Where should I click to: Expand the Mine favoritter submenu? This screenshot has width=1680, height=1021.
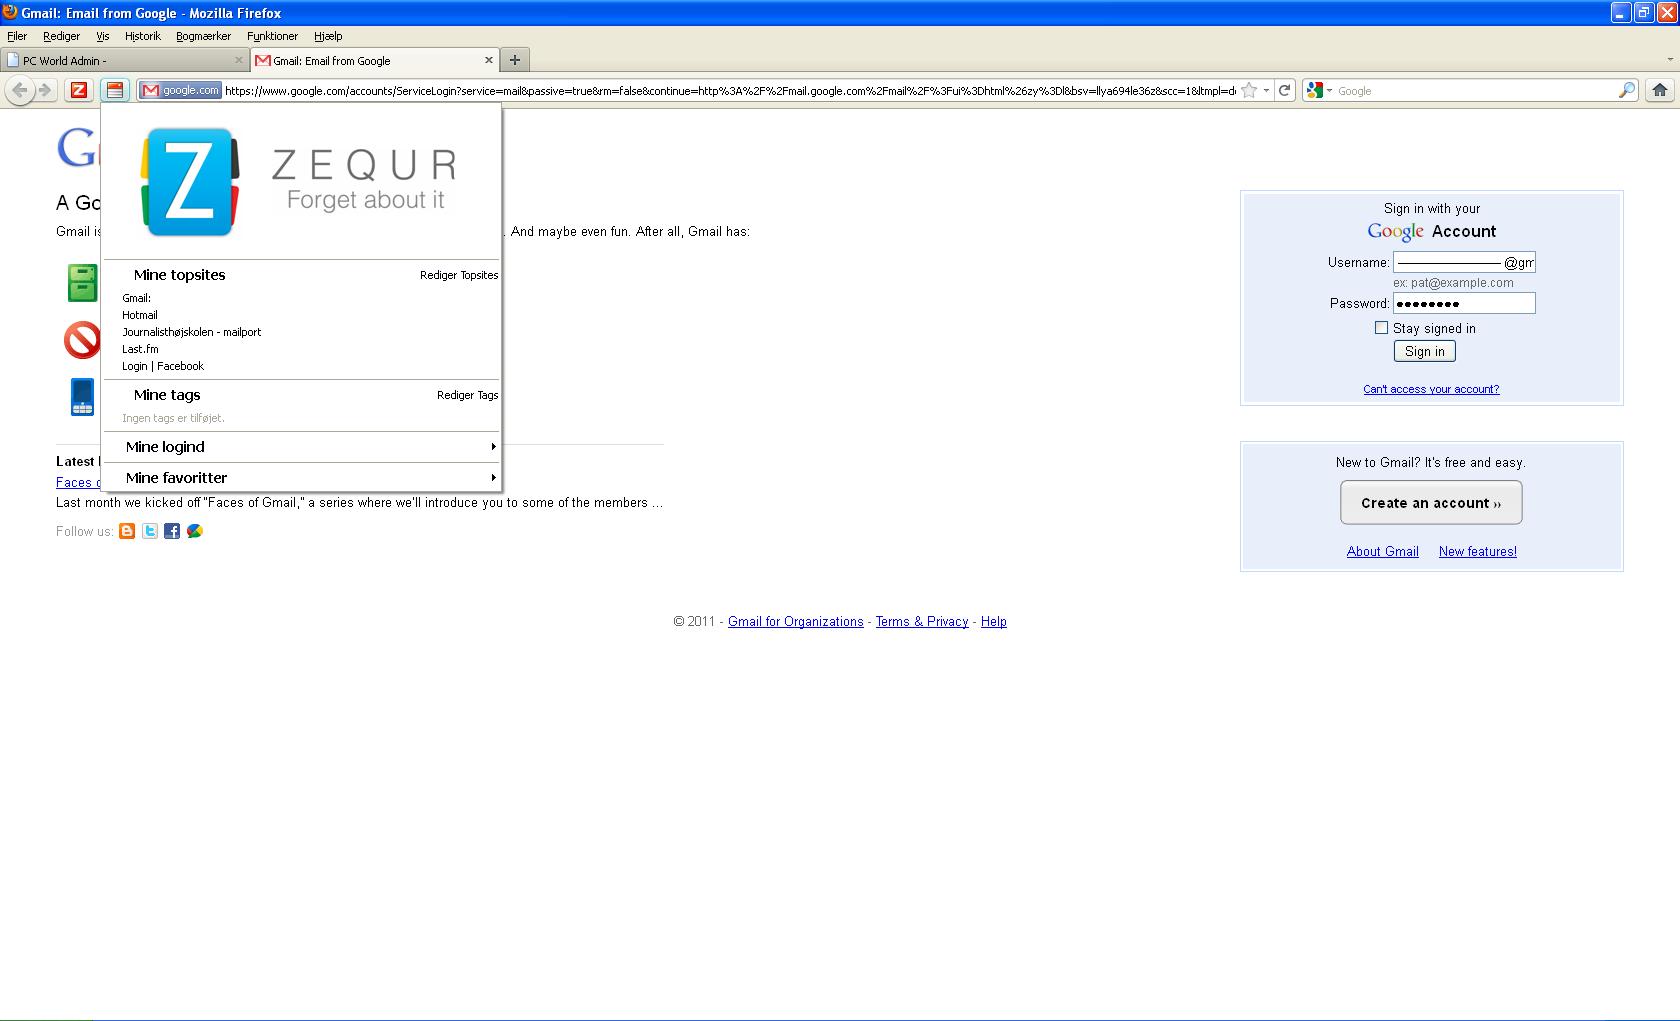(x=301, y=478)
